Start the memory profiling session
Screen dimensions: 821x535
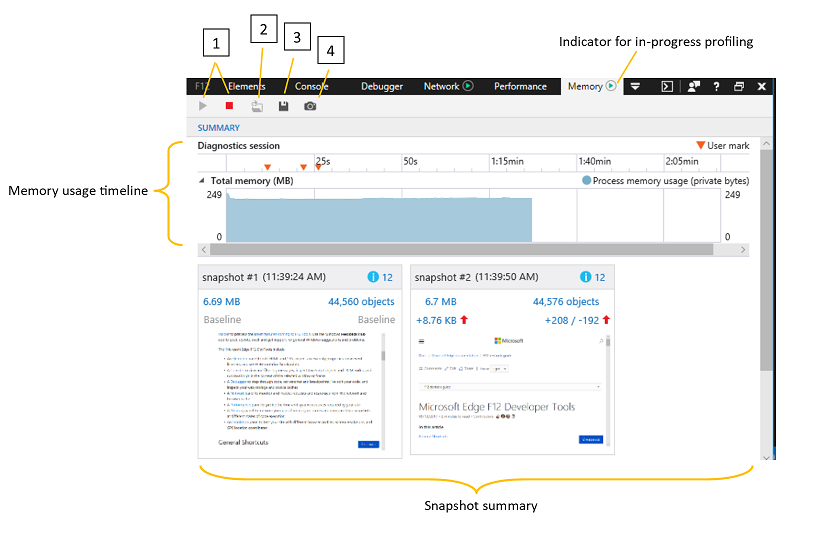(203, 106)
